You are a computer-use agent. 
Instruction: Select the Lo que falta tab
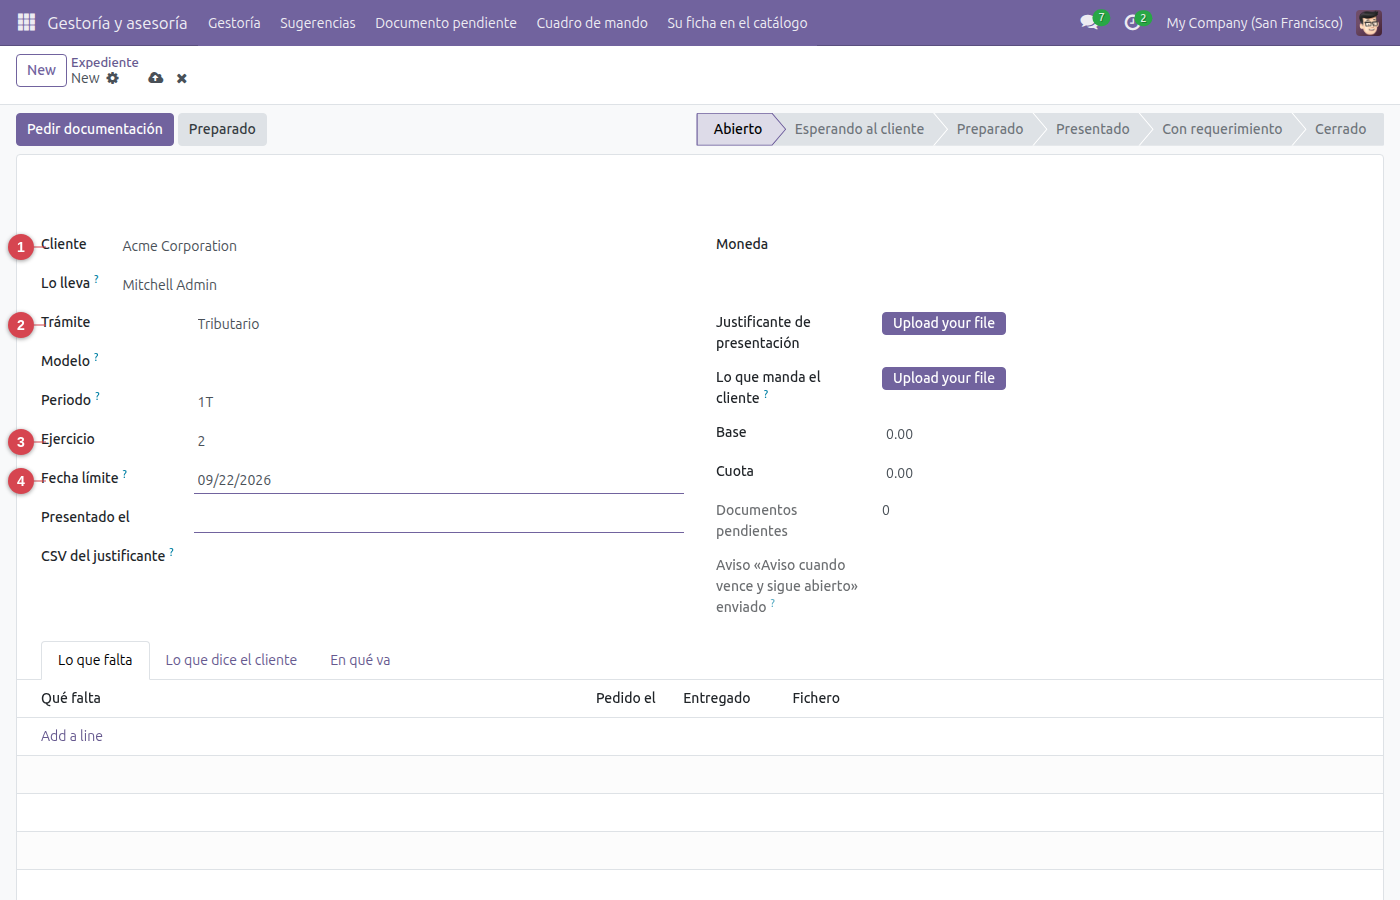pos(95,660)
